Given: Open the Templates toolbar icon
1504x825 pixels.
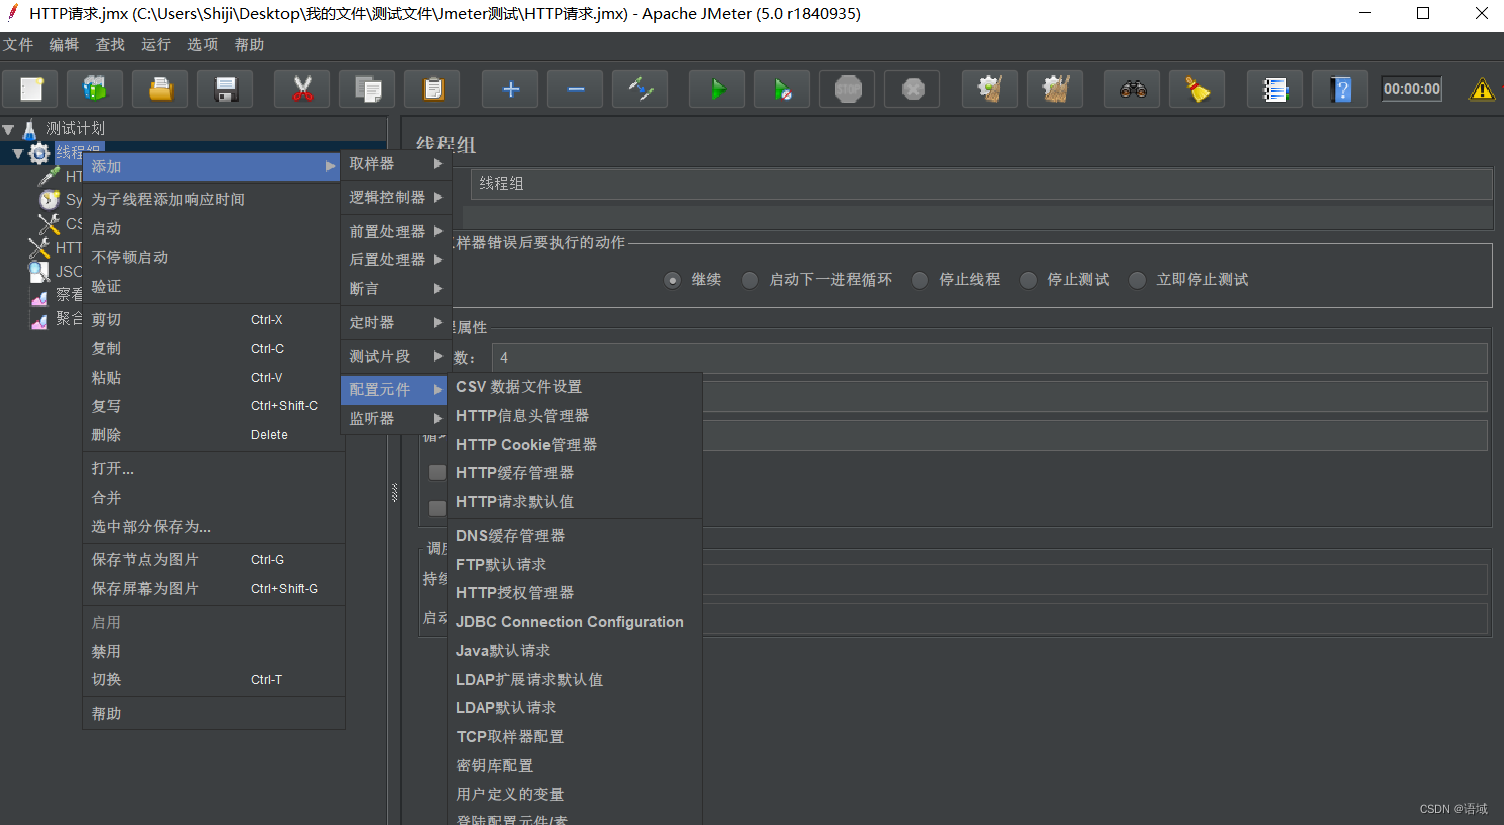Looking at the screenshot, I should [x=95, y=89].
